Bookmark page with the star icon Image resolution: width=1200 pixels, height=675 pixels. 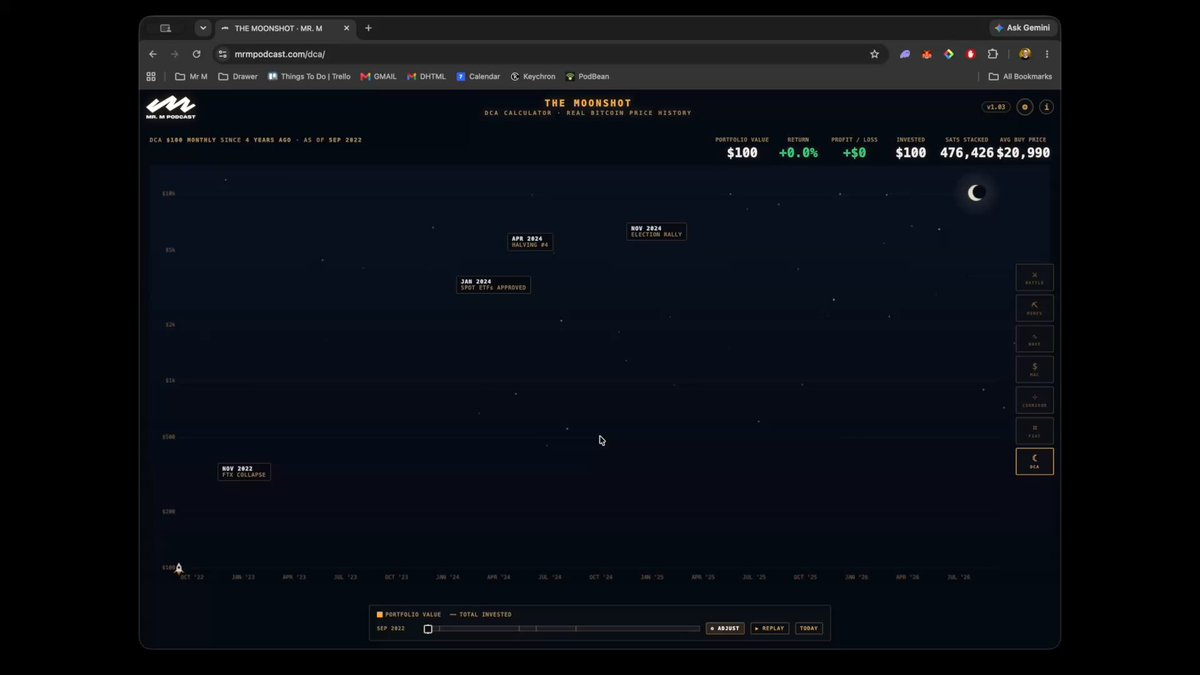click(874, 54)
